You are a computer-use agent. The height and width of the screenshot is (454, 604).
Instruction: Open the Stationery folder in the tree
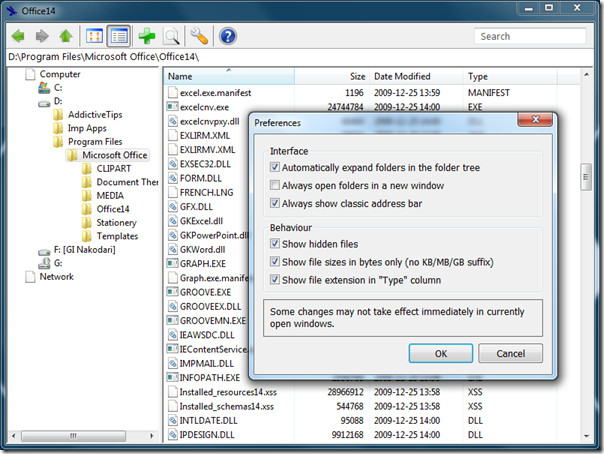tap(116, 223)
